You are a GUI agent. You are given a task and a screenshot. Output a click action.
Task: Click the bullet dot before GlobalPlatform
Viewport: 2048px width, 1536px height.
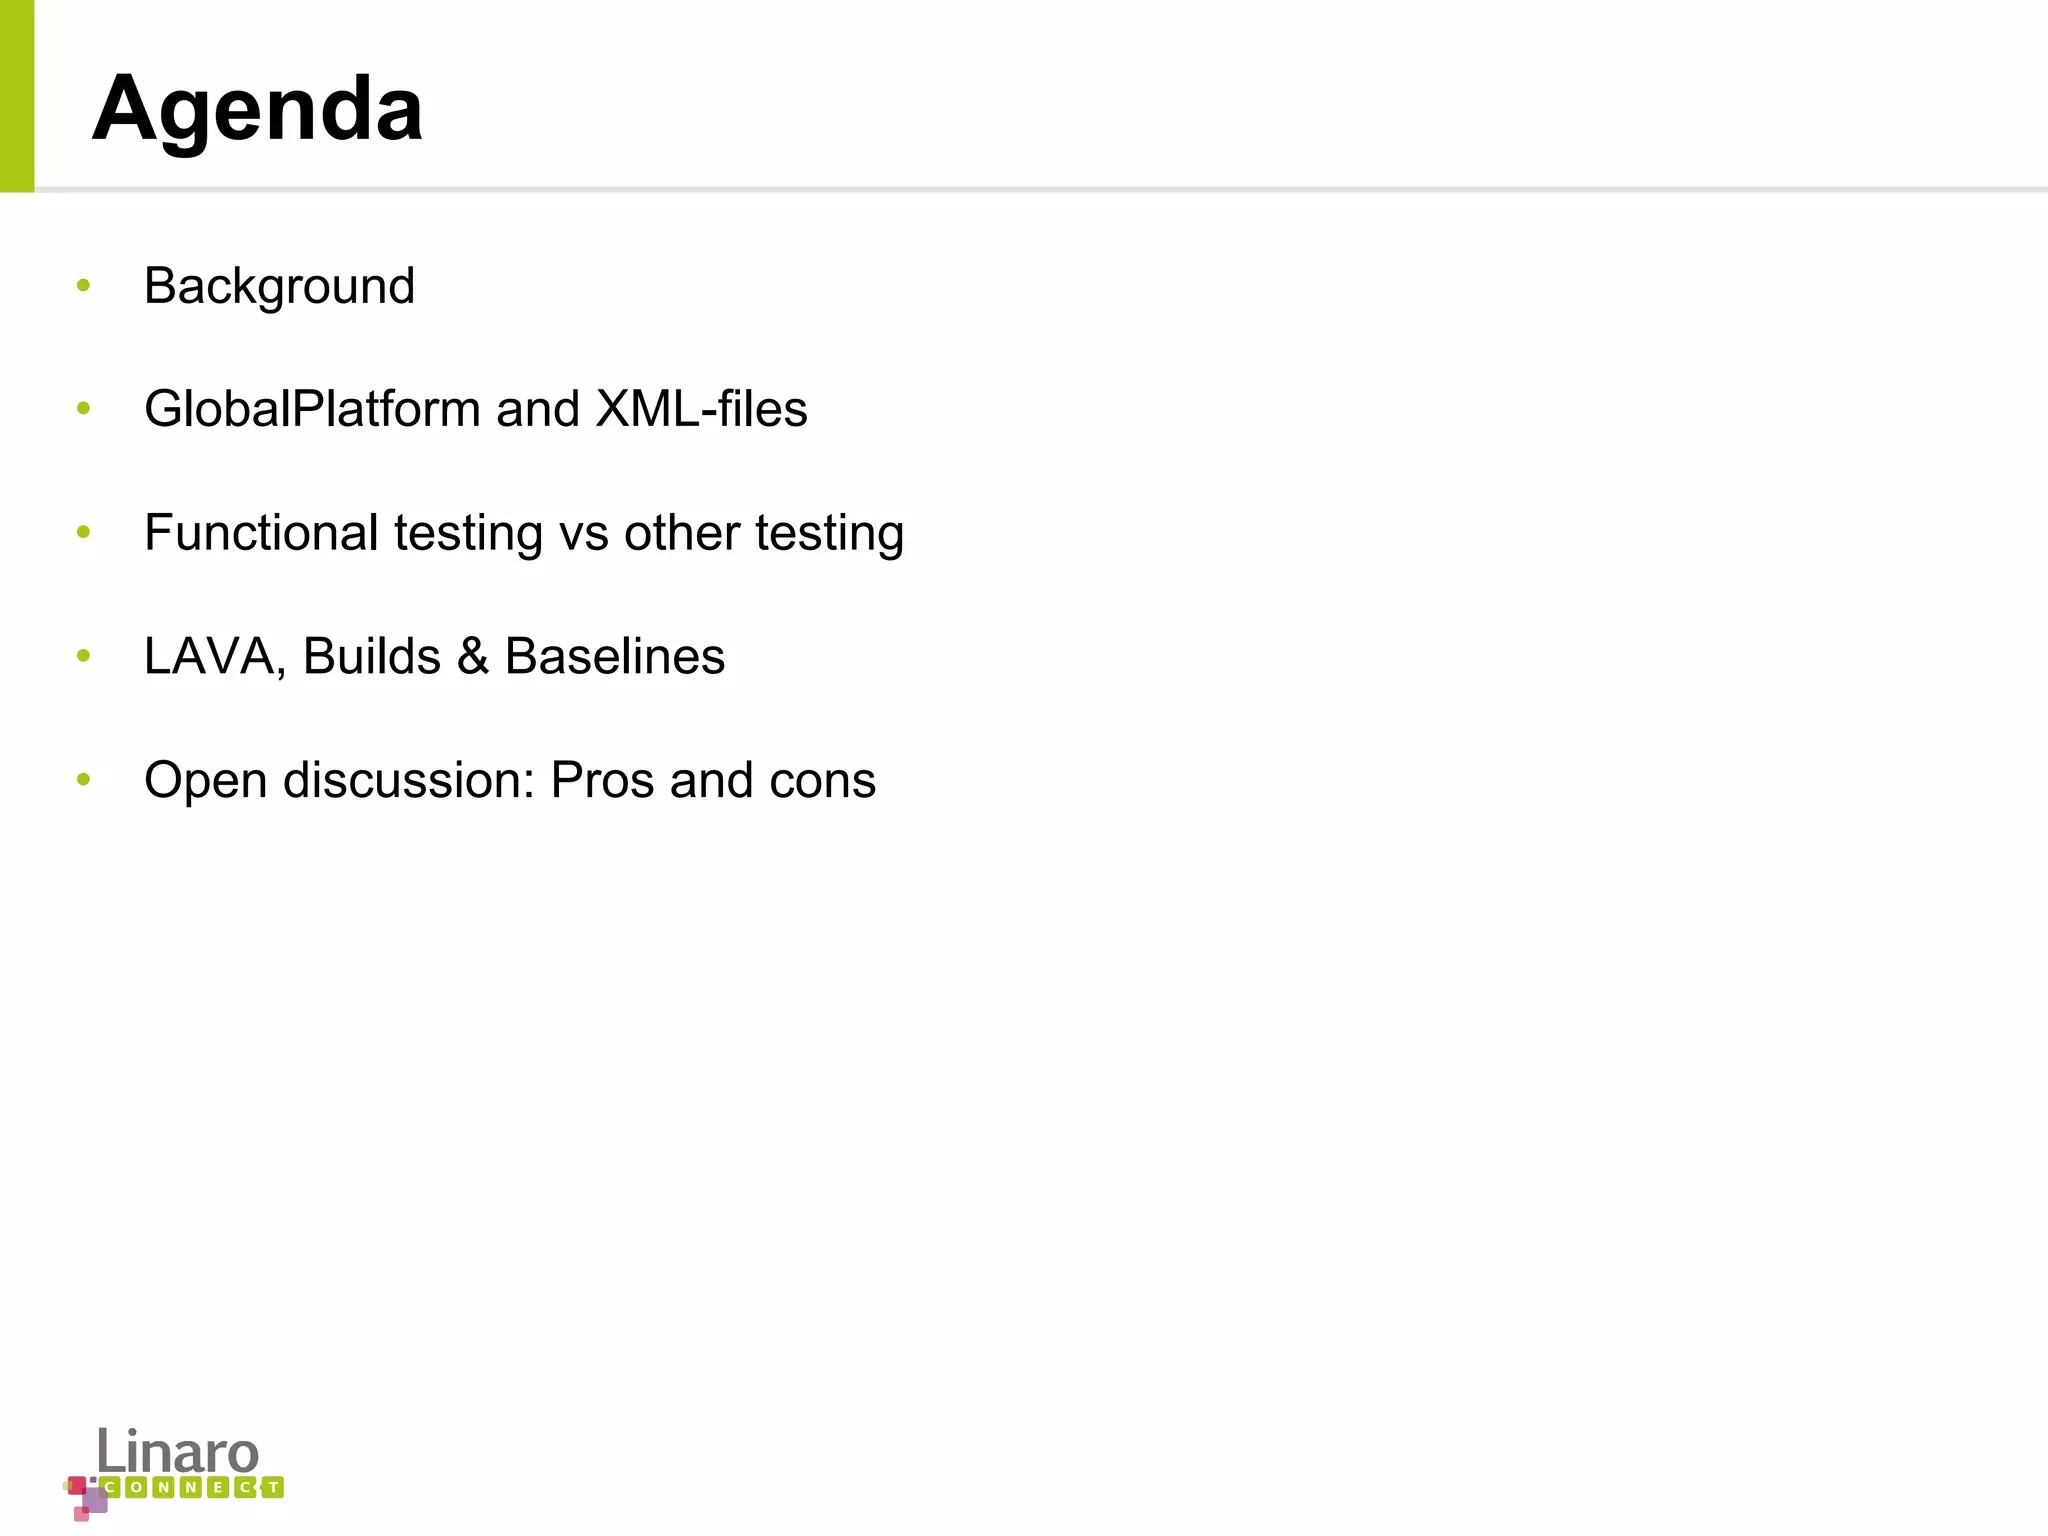point(83,409)
